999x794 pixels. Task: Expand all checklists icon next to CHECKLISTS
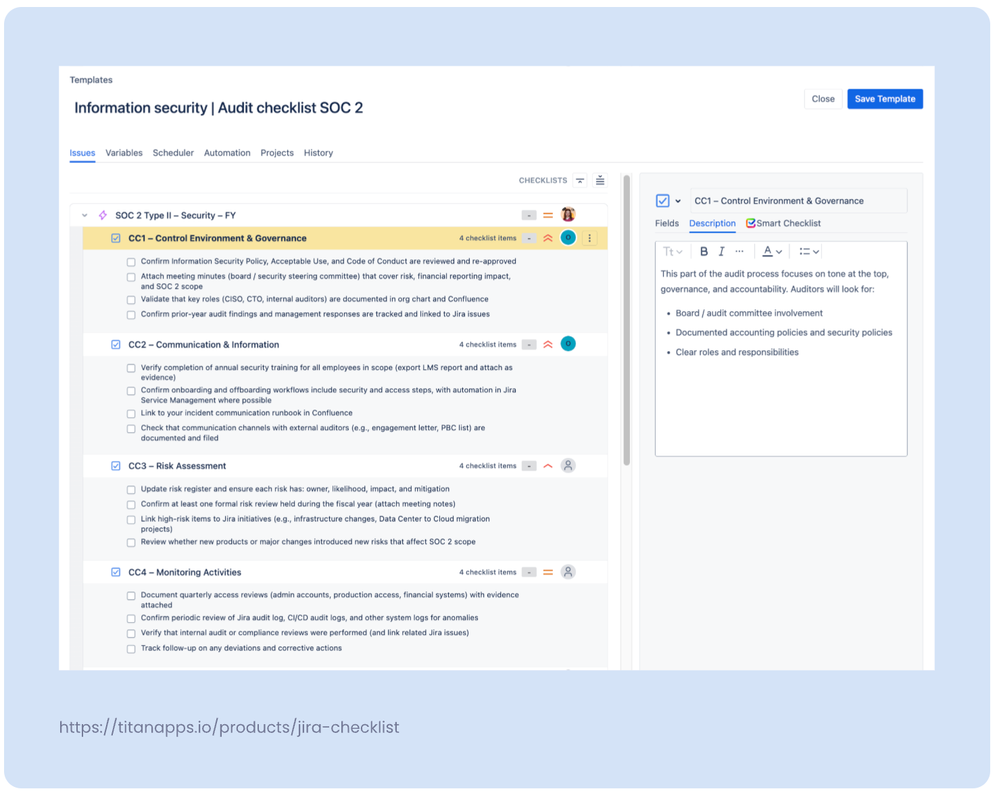tap(600, 180)
